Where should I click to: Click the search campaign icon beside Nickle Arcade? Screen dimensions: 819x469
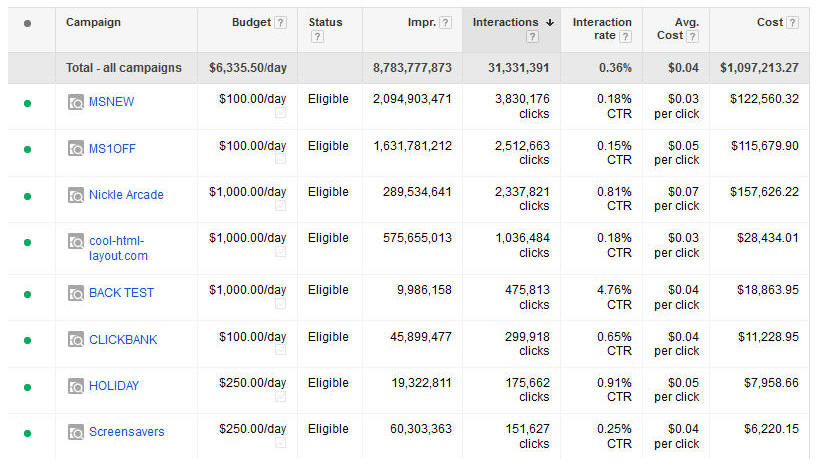(76, 195)
